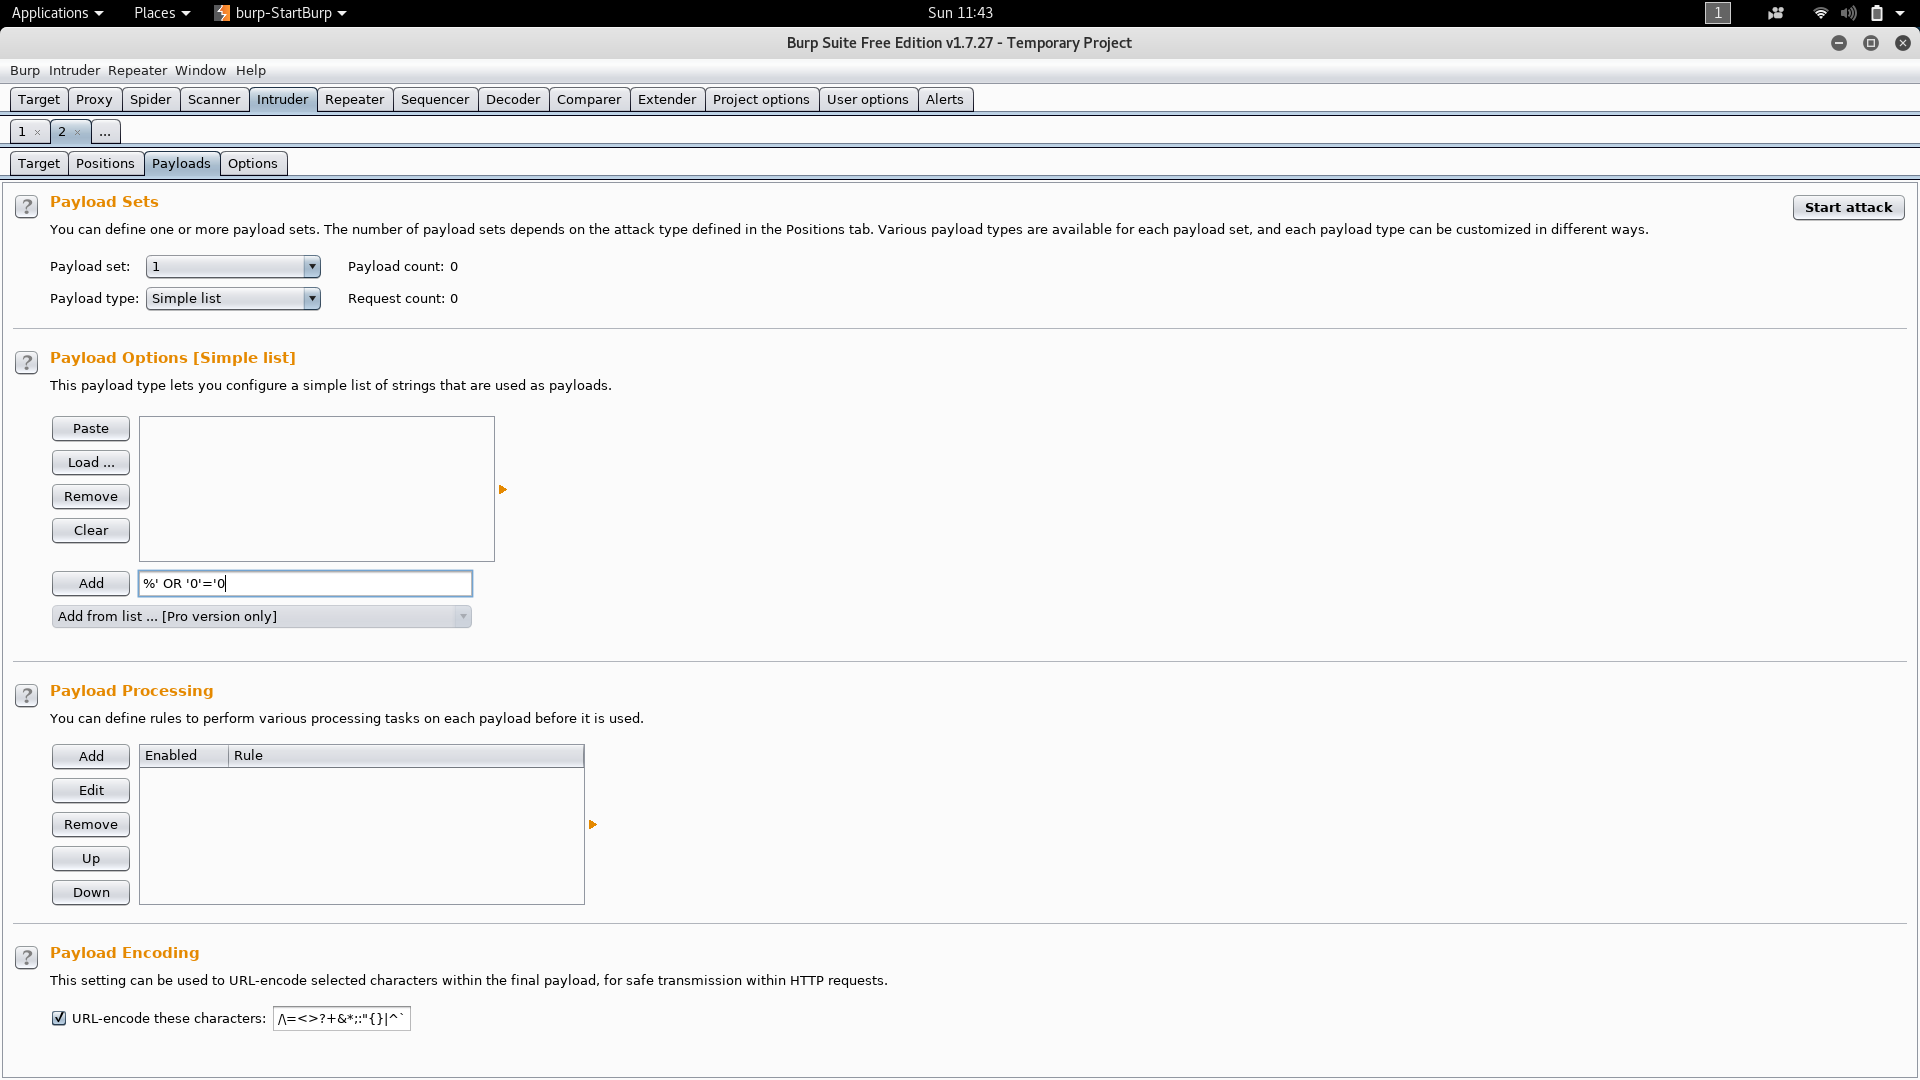Viewport: 1920px width, 1080px height.
Task: Switch to the Sequencer tab
Action: (435, 99)
